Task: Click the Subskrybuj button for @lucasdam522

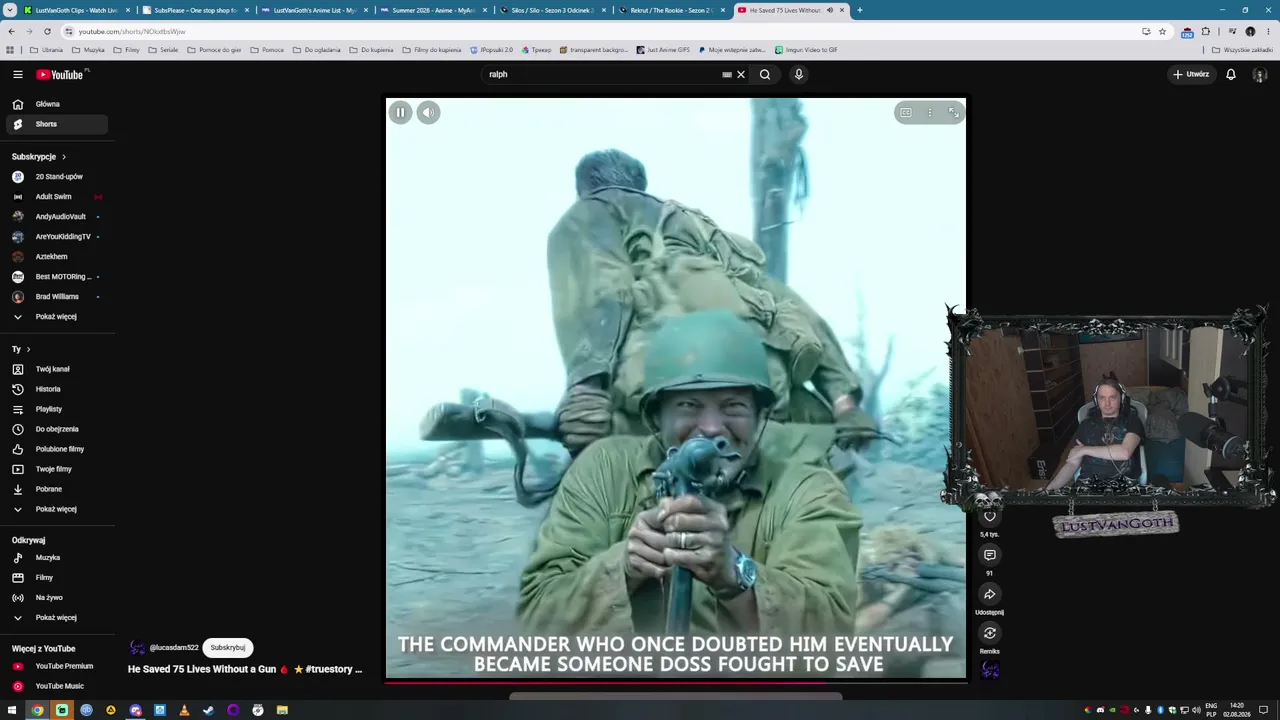Action: pos(228,648)
